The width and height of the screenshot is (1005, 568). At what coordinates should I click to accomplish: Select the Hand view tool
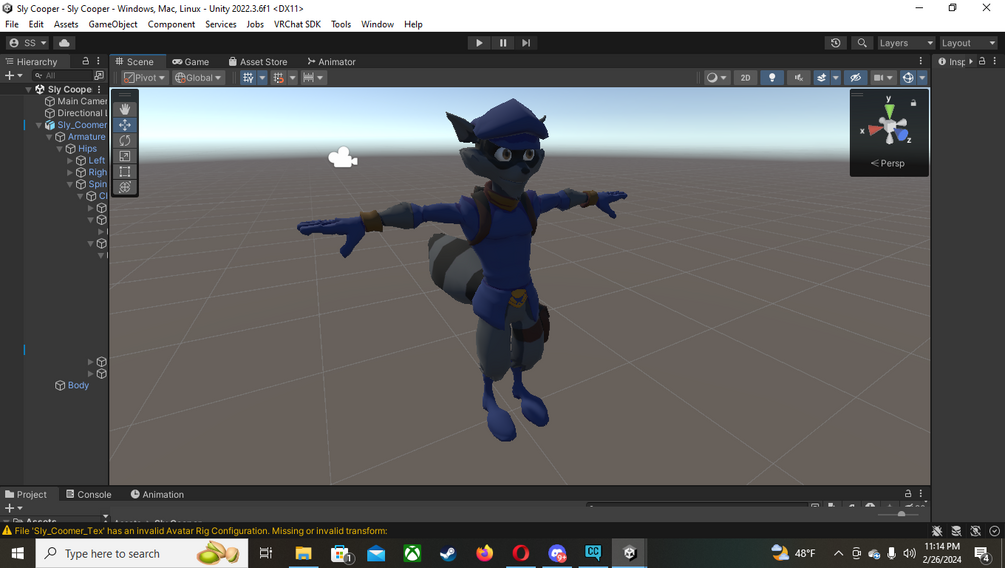125,109
